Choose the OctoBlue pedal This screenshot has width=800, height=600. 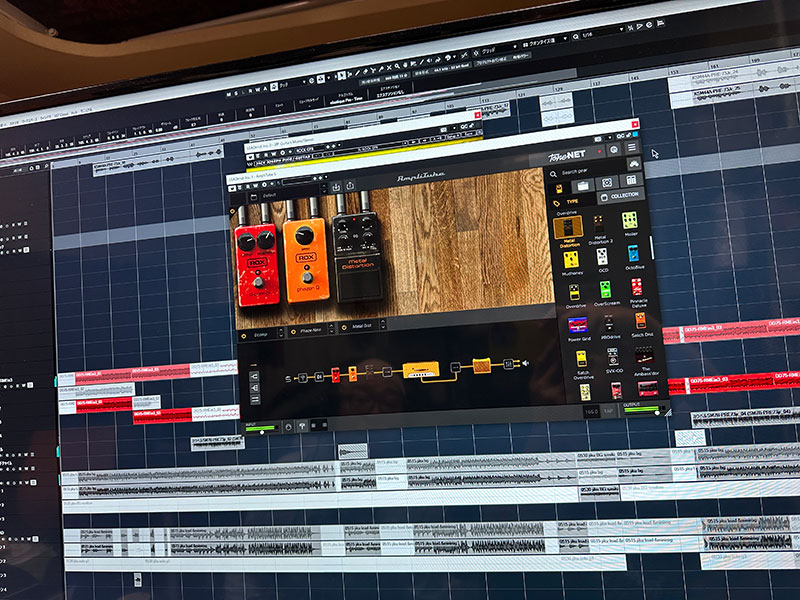(x=633, y=255)
